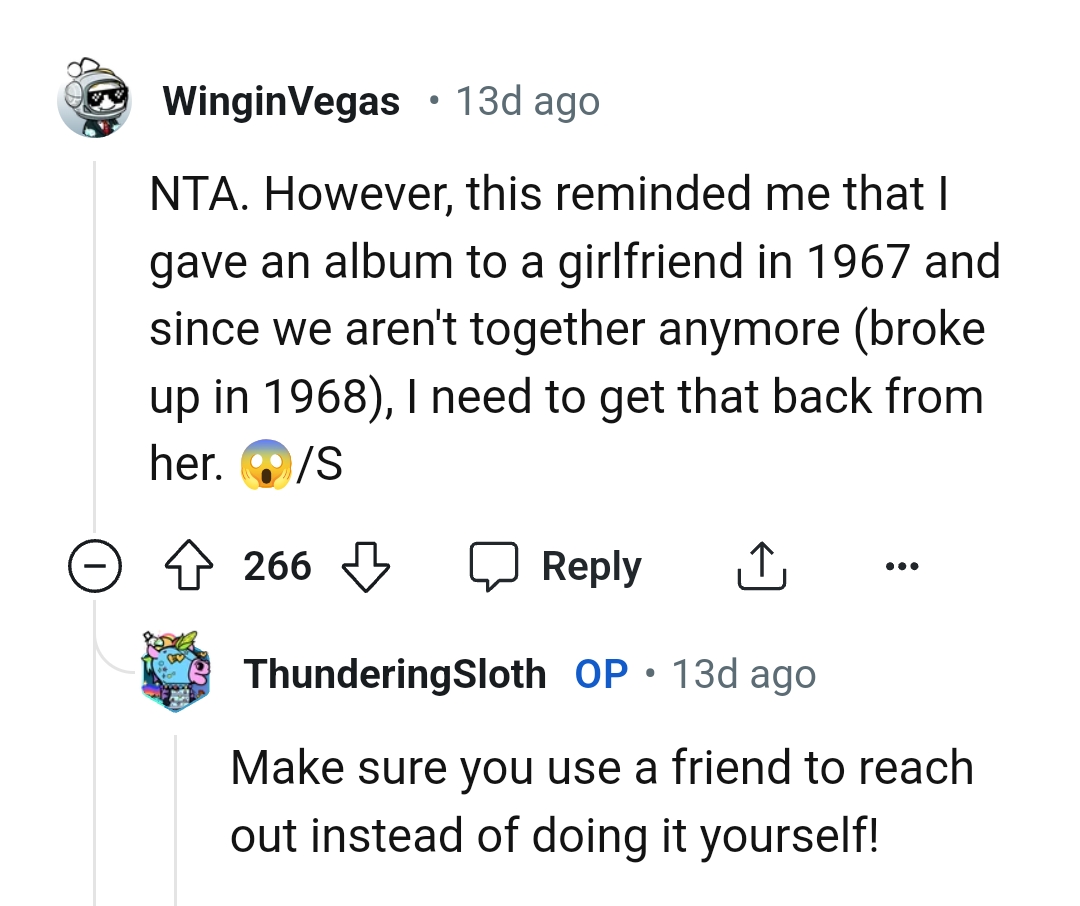Downvote WinginVegas's comment
1080x906 pixels.
[x=365, y=567]
